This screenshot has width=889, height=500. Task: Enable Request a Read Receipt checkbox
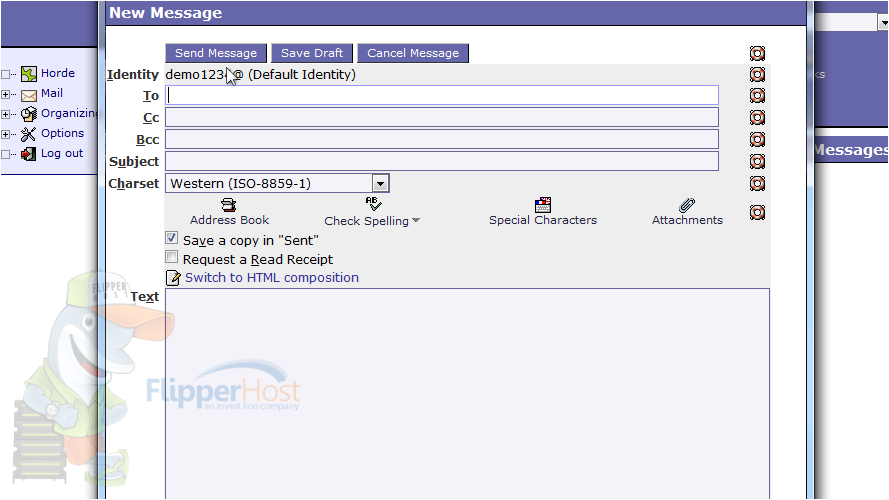click(x=172, y=256)
